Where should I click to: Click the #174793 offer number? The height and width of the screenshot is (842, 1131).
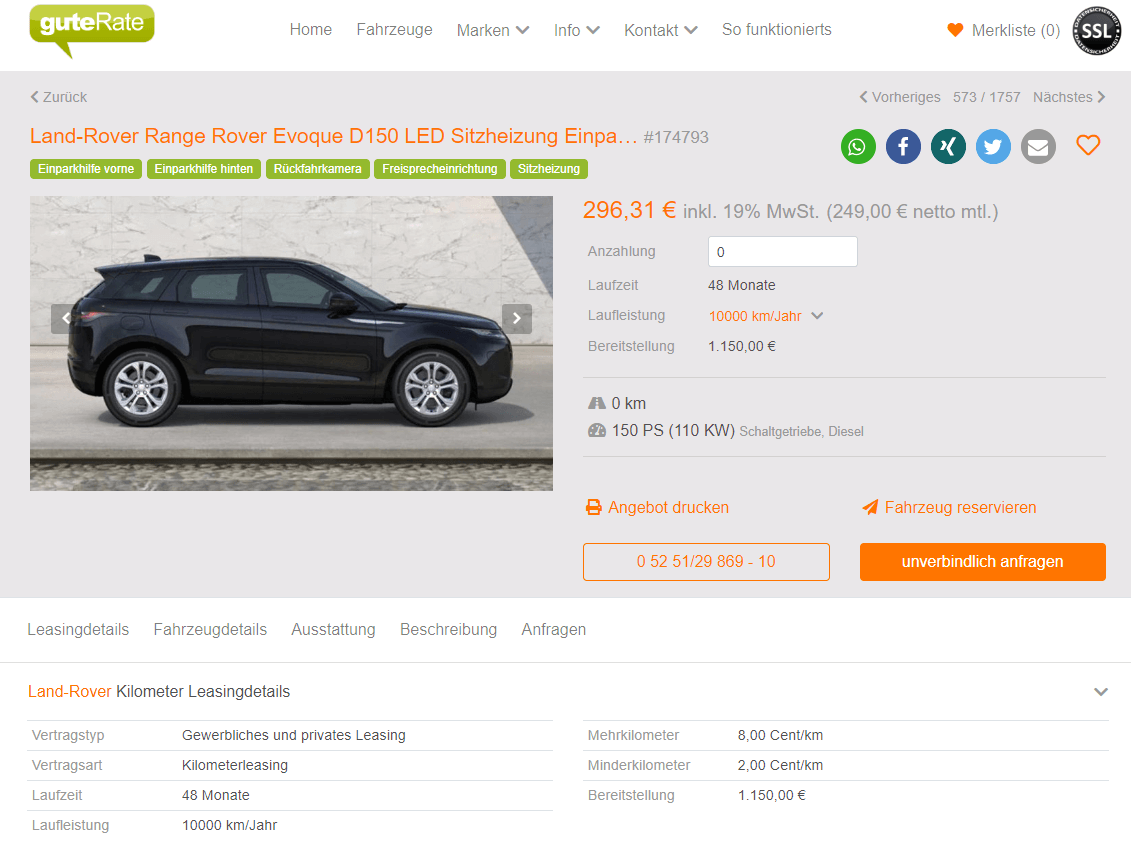[676, 137]
